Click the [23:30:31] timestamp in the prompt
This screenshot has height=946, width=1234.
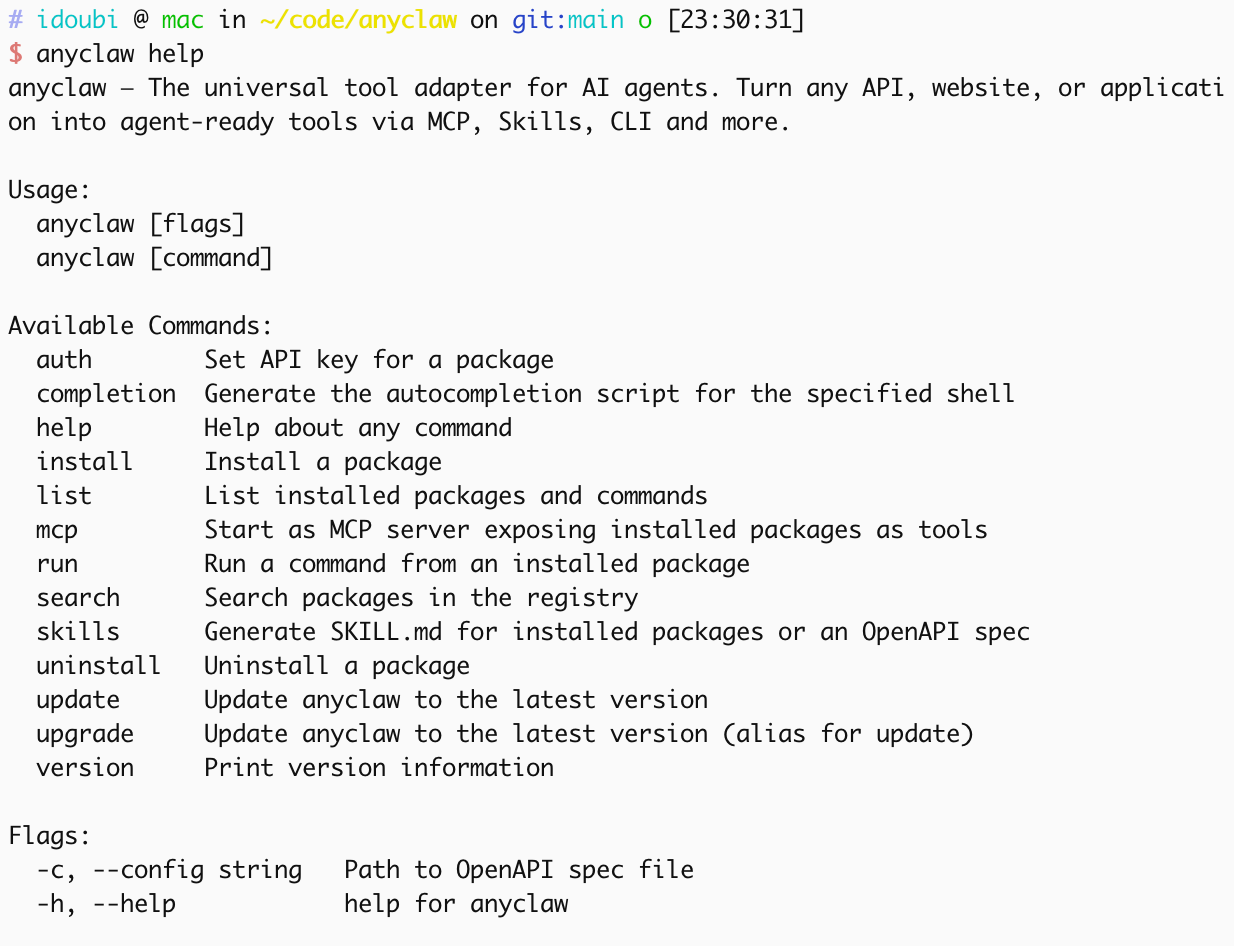pos(735,19)
